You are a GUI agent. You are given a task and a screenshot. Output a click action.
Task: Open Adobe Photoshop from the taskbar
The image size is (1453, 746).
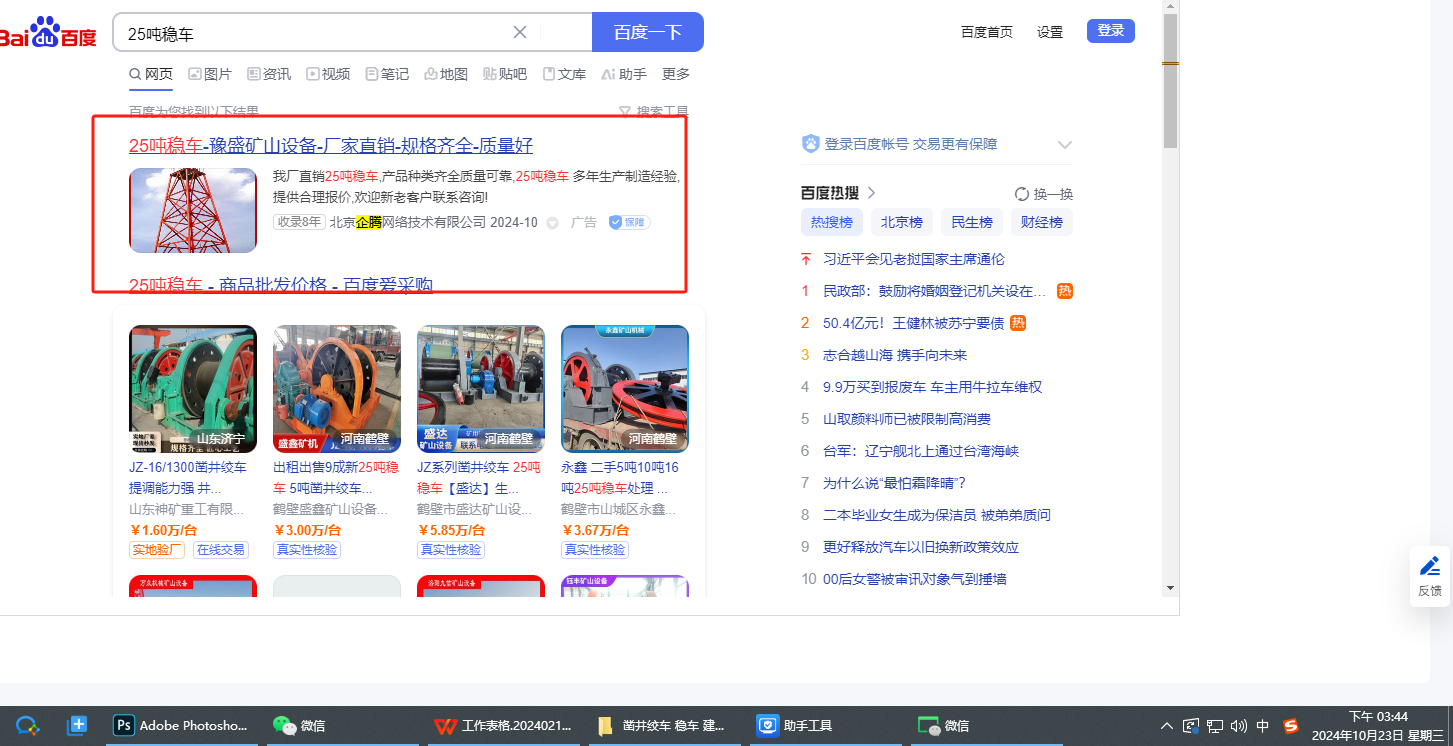[181, 726]
